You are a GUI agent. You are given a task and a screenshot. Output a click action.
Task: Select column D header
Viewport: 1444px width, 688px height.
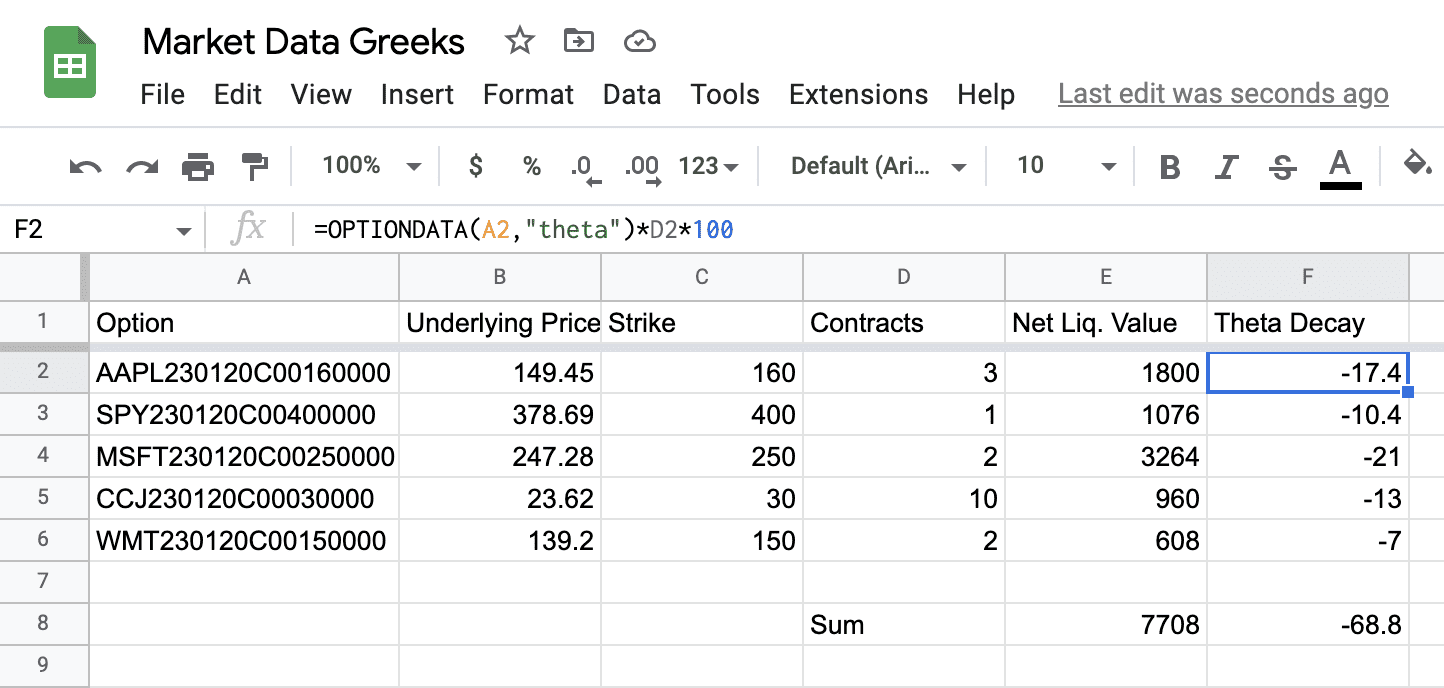point(904,277)
